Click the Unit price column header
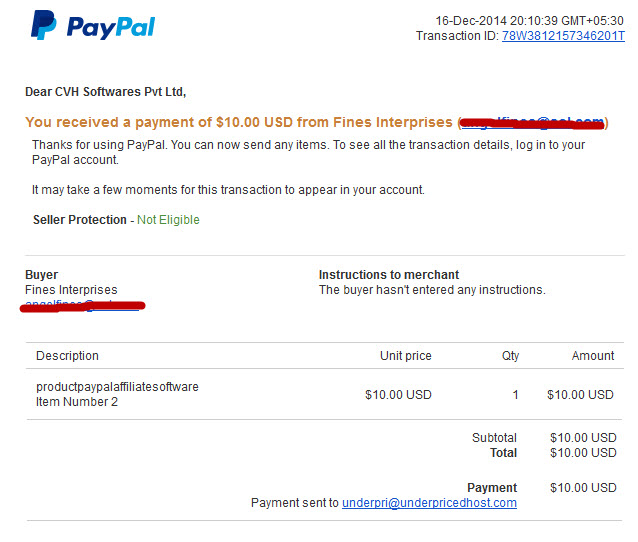Image resolution: width=638 pixels, height=542 pixels. click(406, 356)
